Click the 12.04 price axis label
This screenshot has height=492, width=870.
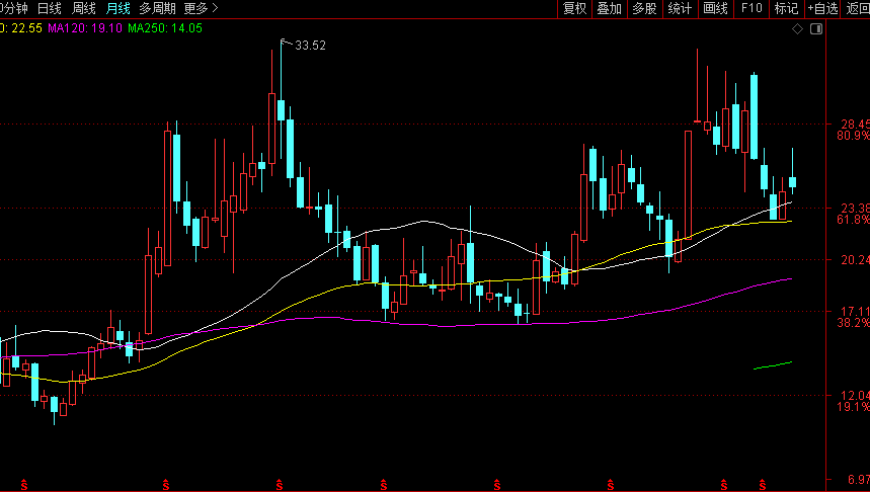(x=855, y=395)
